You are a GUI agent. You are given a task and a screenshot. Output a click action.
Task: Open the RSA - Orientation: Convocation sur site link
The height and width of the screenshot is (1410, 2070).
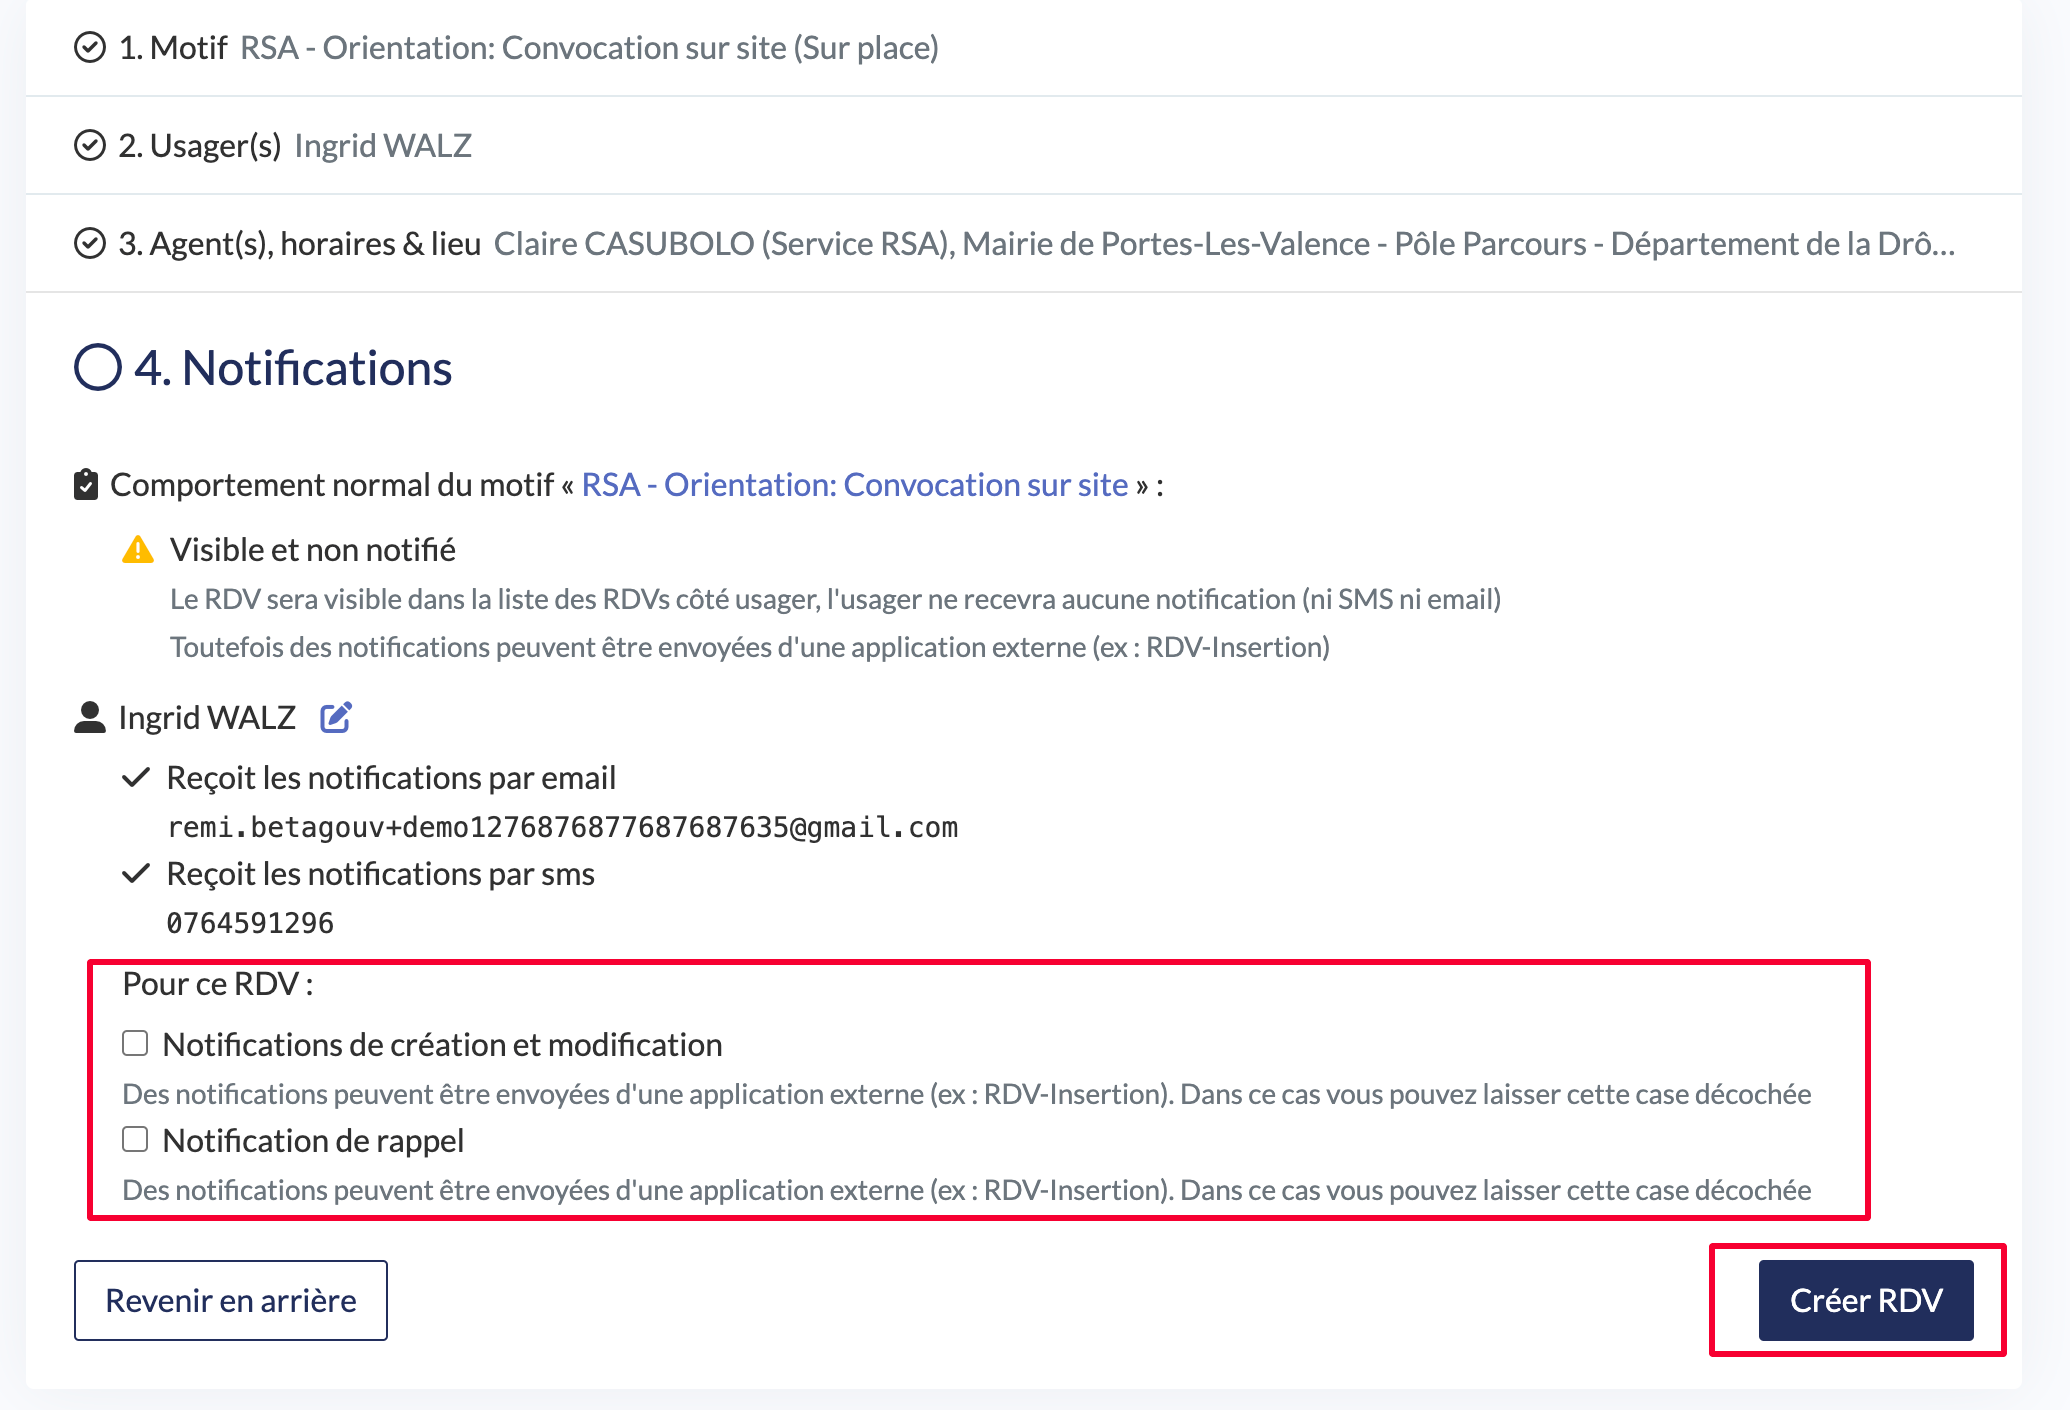click(x=854, y=485)
